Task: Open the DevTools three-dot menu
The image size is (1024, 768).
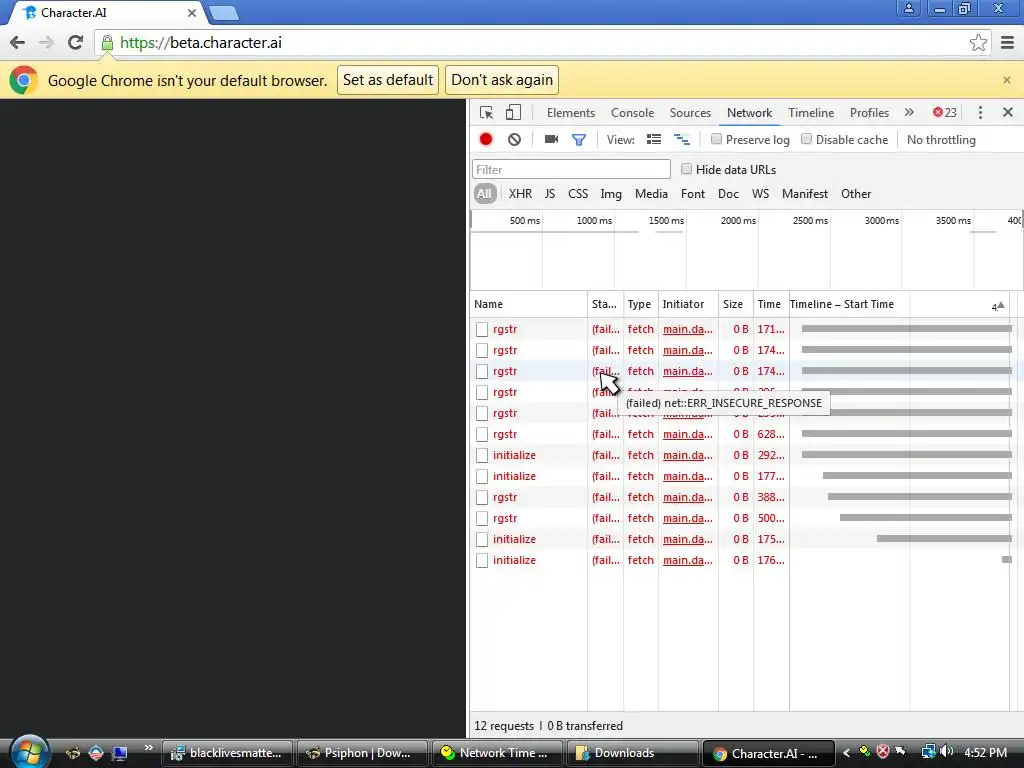Action: pos(980,112)
